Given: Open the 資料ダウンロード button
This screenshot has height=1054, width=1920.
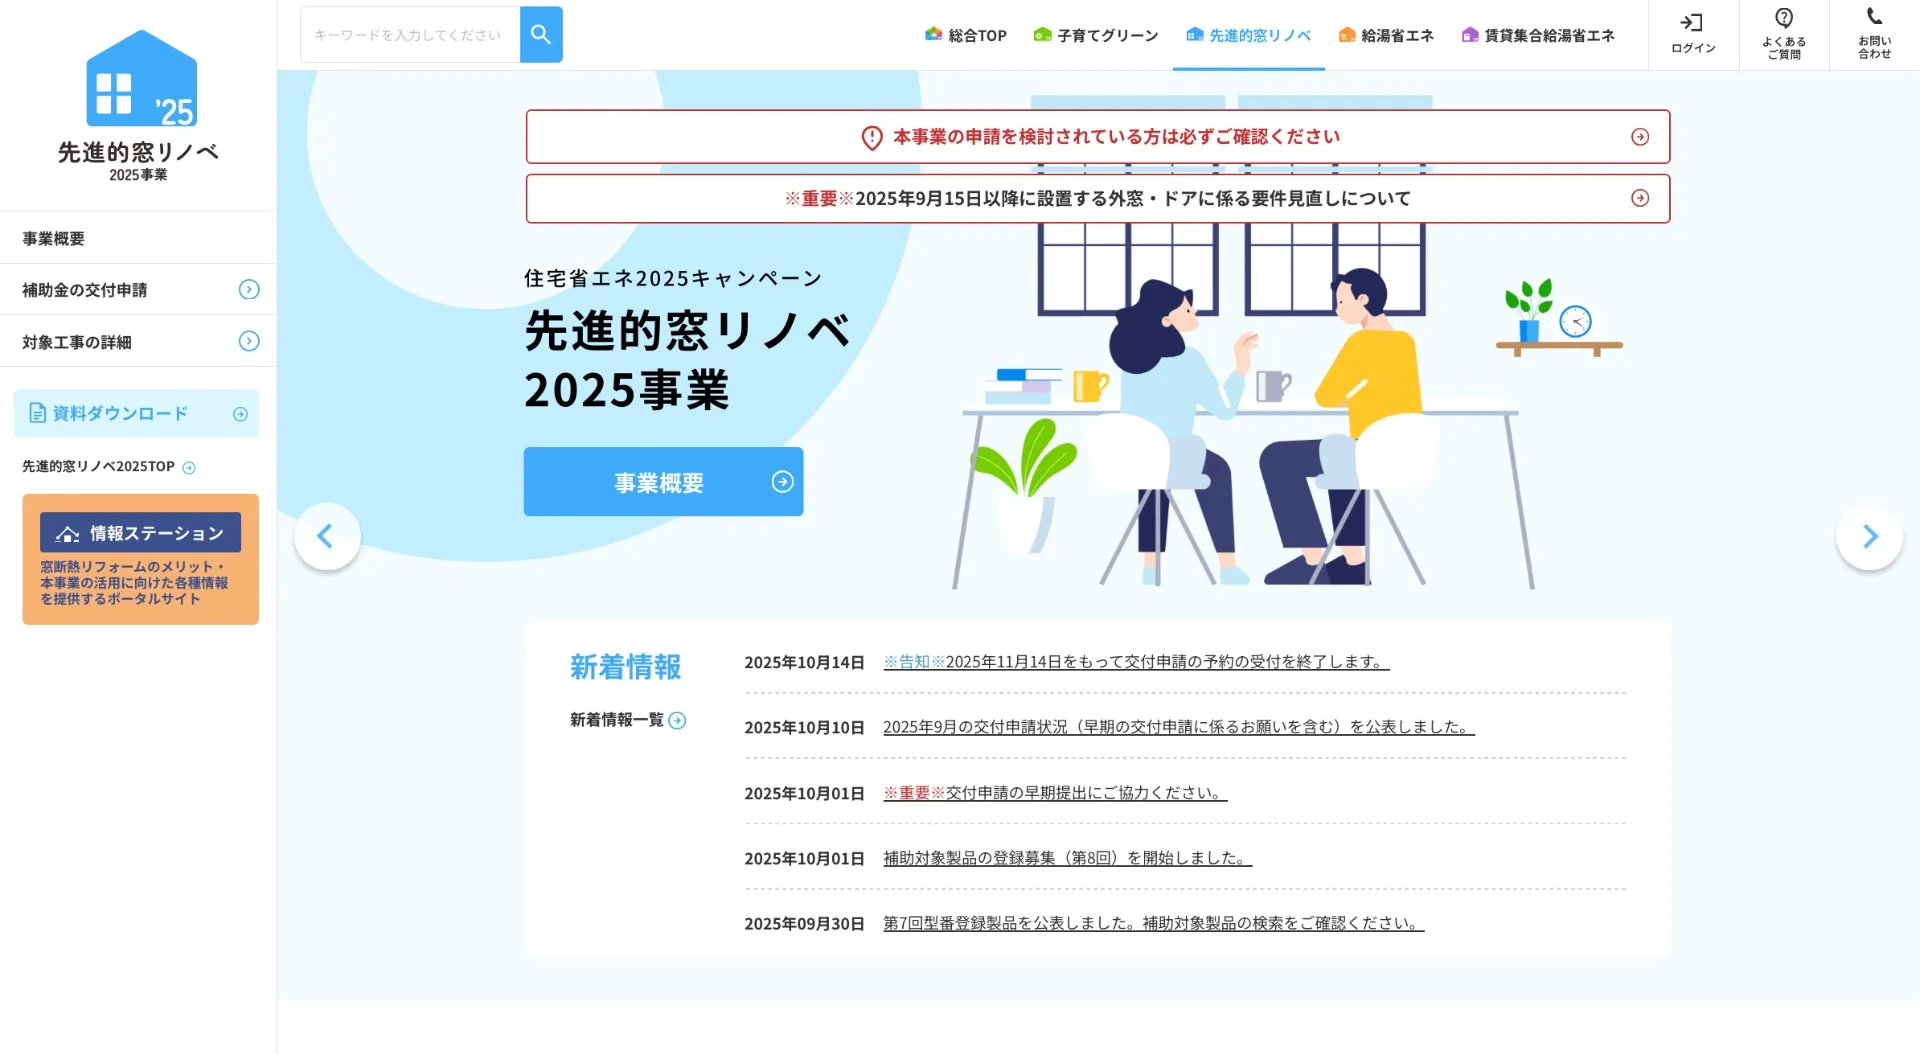Looking at the screenshot, I should (136, 414).
